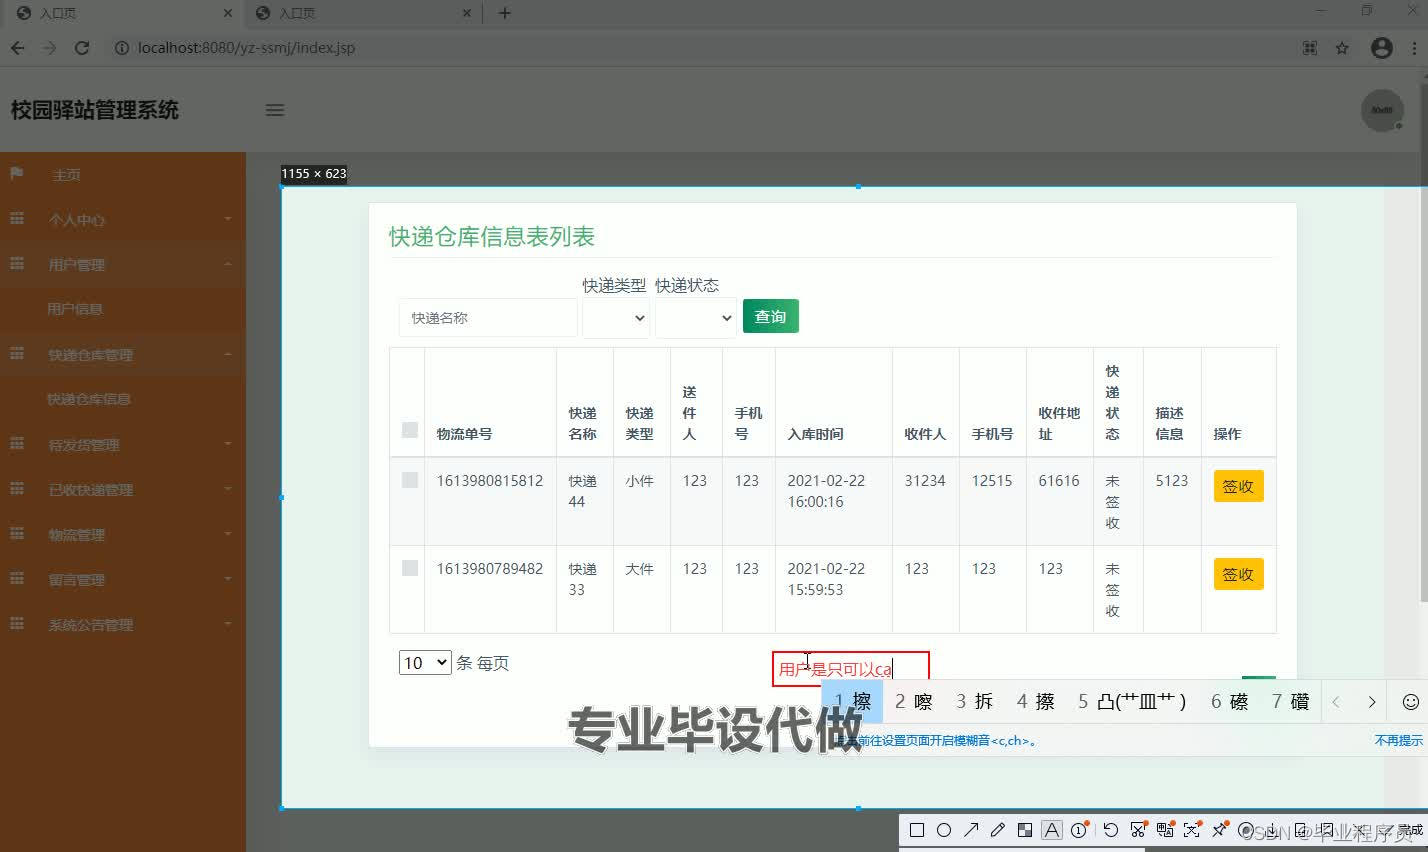Click the sidebar hamburger menu icon

[x=275, y=110]
